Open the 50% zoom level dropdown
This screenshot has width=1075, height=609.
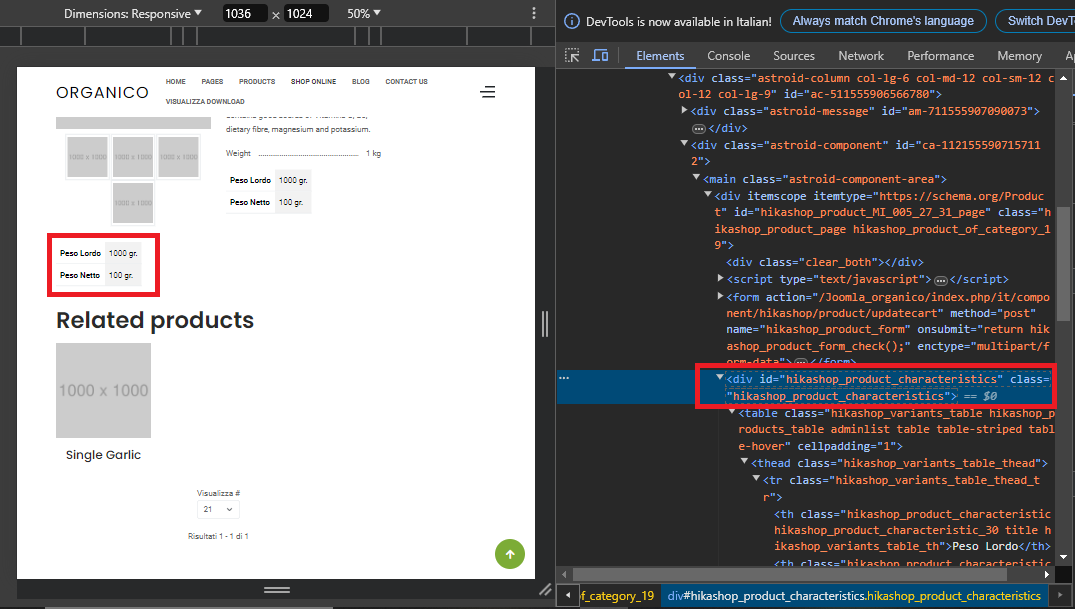[365, 14]
